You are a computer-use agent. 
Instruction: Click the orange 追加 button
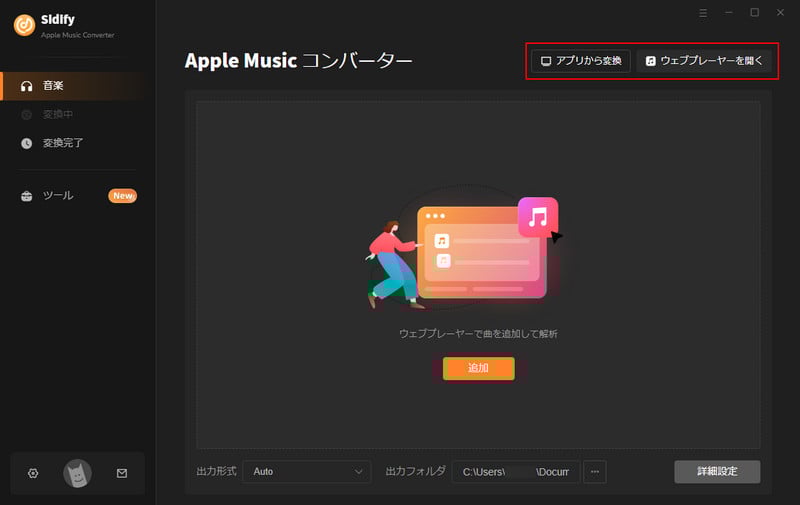coord(479,368)
